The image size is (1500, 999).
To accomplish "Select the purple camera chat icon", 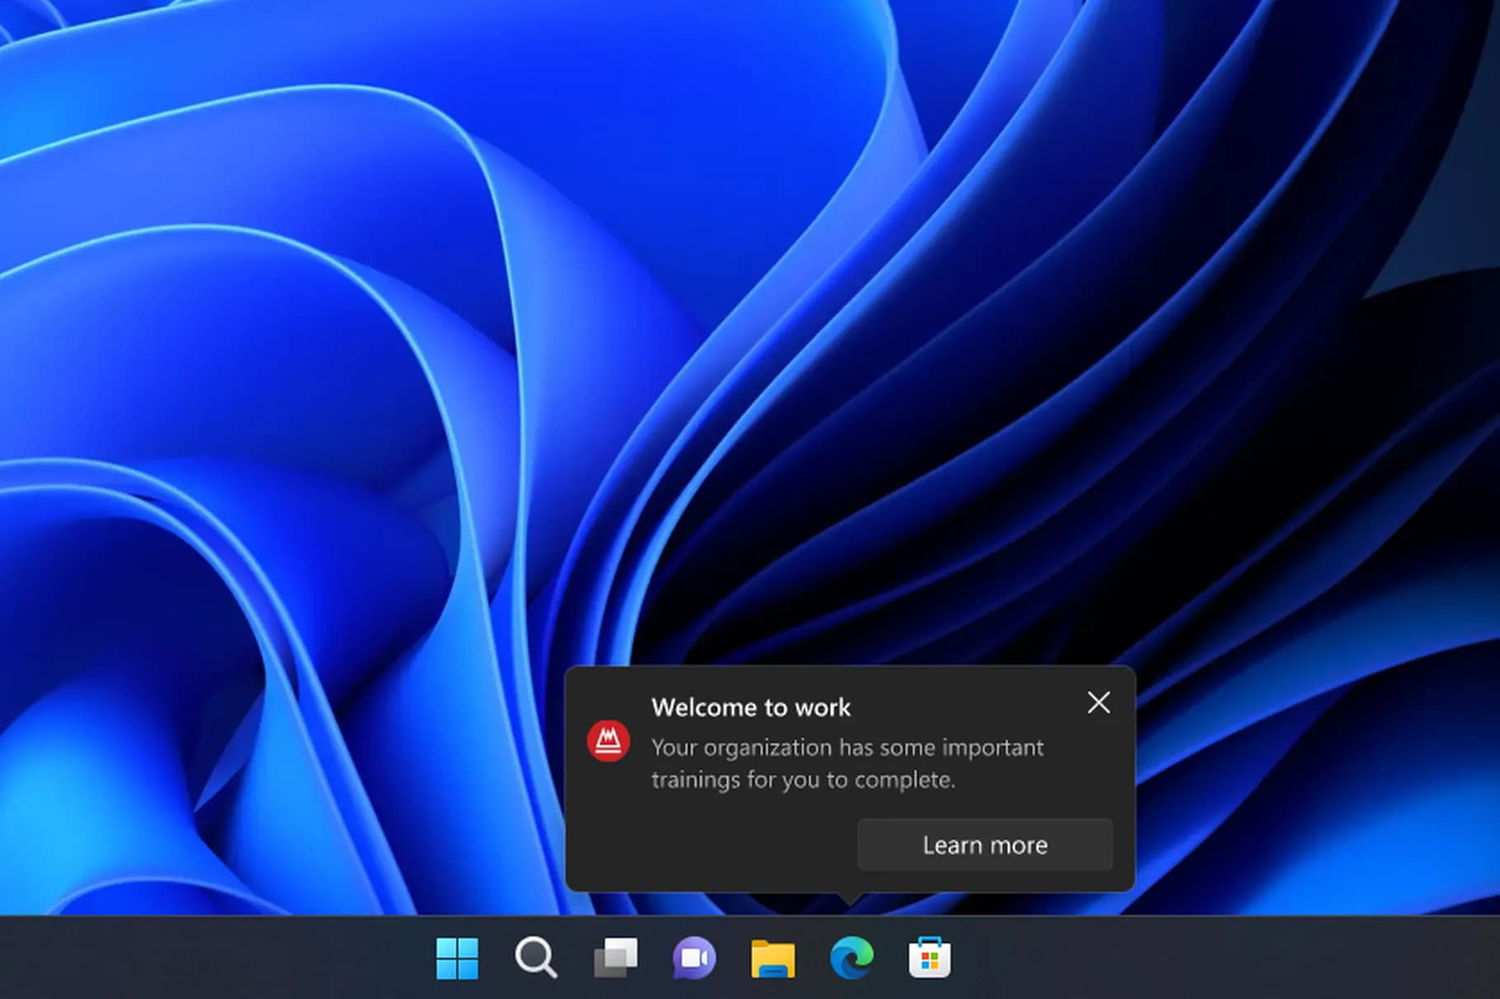I will [x=694, y=958].
